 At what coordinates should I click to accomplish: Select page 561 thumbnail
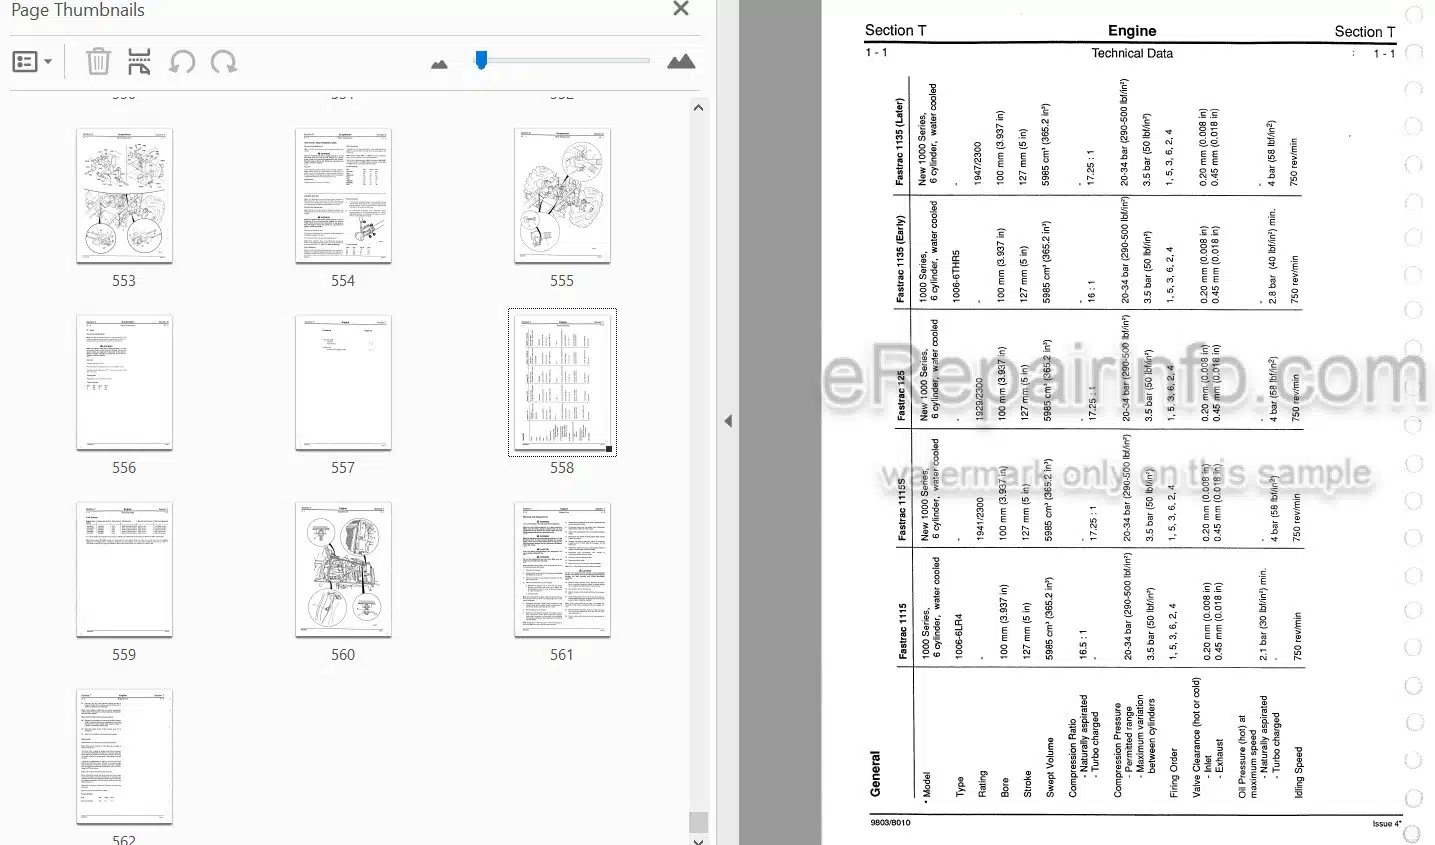pos(562,570)
